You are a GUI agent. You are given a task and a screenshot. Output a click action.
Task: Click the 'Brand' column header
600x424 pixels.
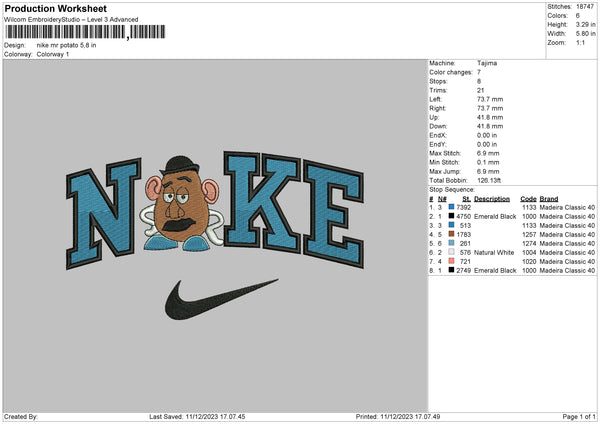point(549,199)
